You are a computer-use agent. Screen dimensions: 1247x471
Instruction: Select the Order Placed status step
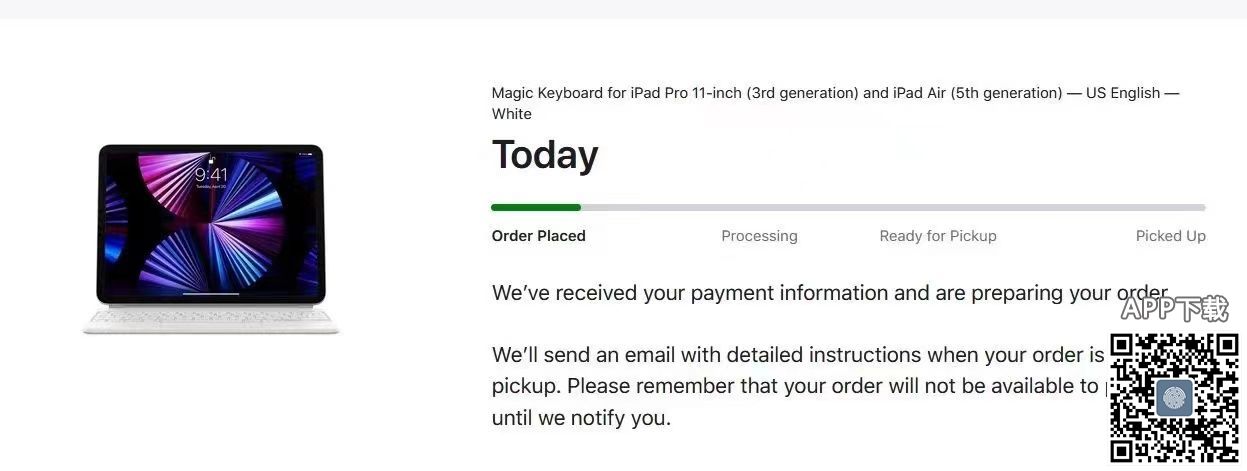point(538,236)
